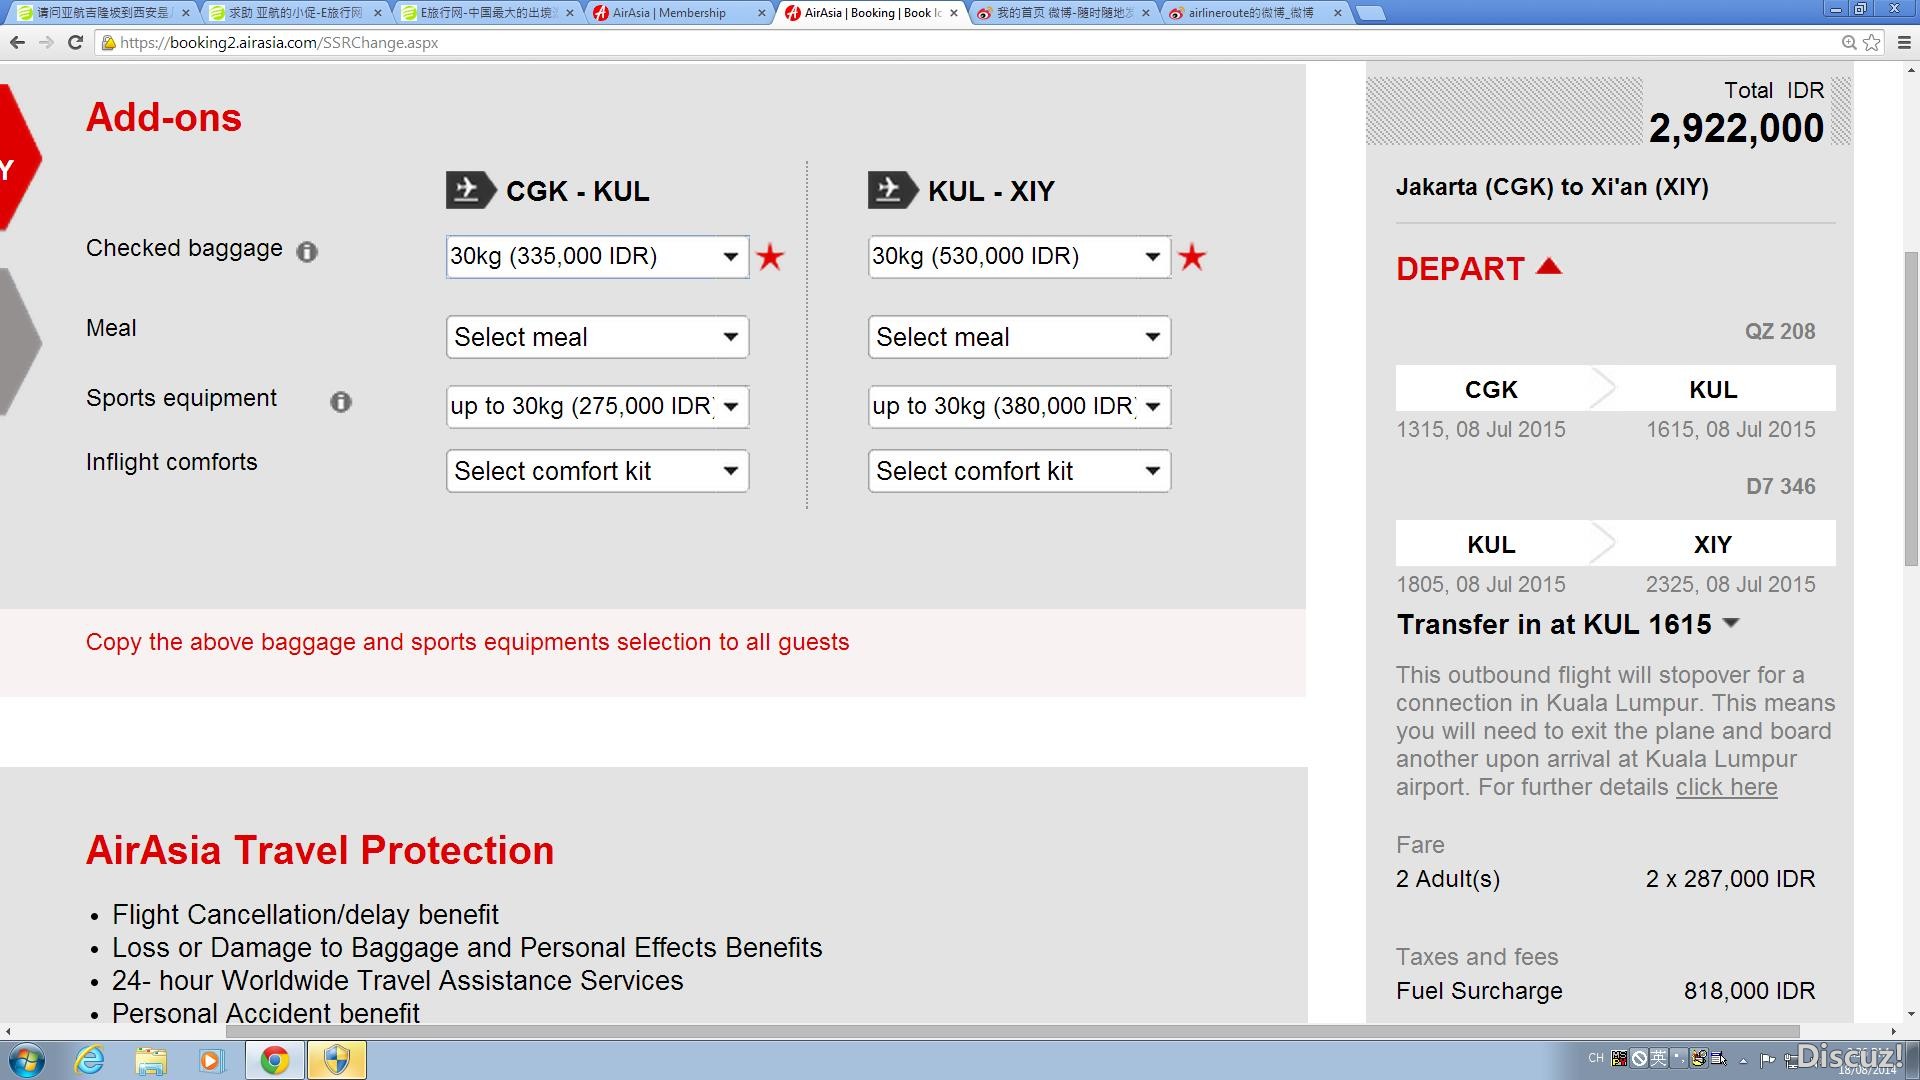Click the Fuel Surcharge 818,000 IDR value
The height and width of the screenshot is (1080, 1920).
click(x=1749, y=991)
